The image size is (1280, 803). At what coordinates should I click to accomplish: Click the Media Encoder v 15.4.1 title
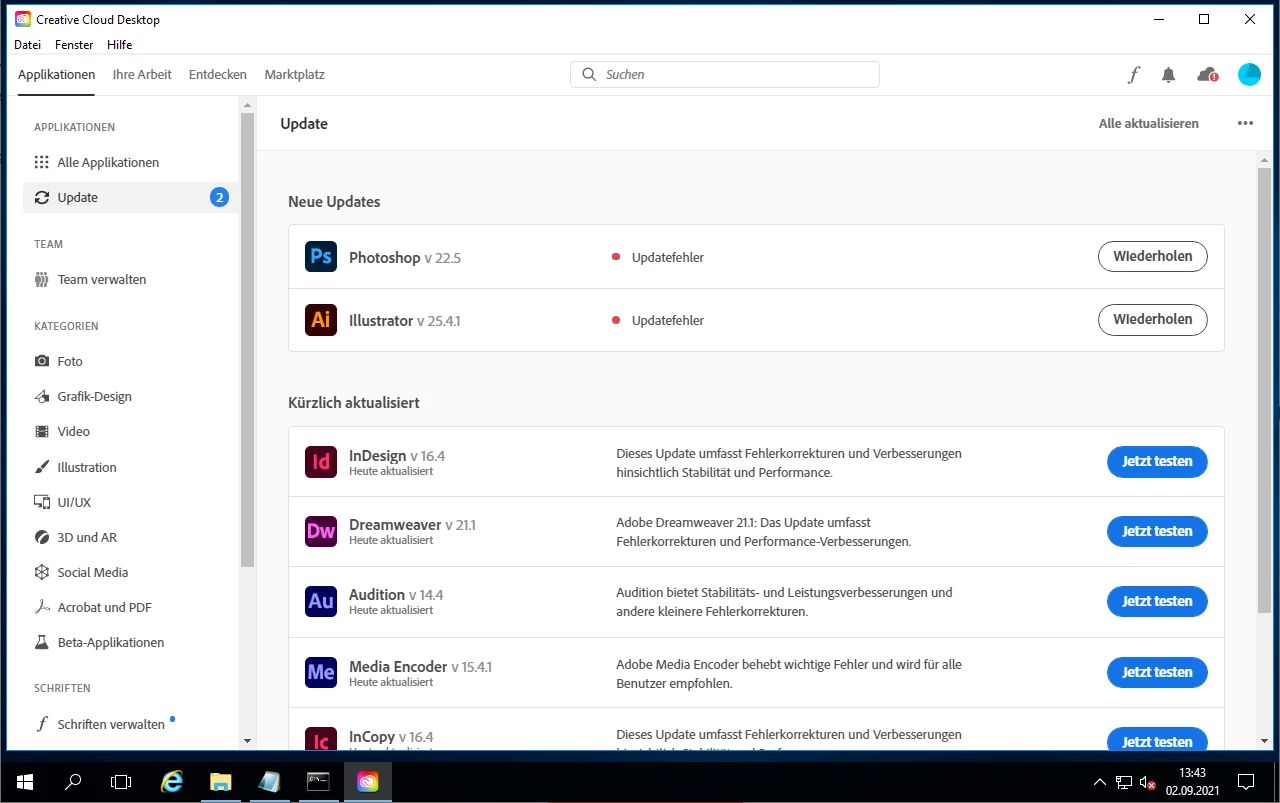420,667
